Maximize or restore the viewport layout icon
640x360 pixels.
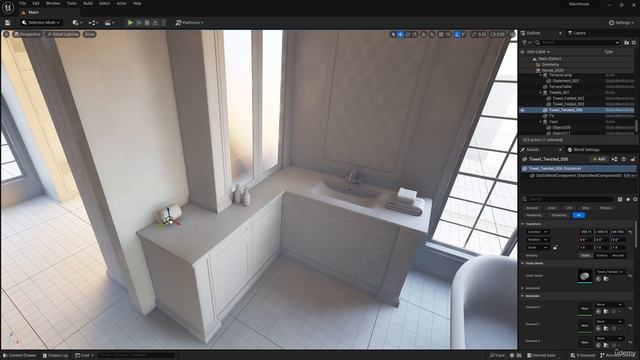click(512, 35)
